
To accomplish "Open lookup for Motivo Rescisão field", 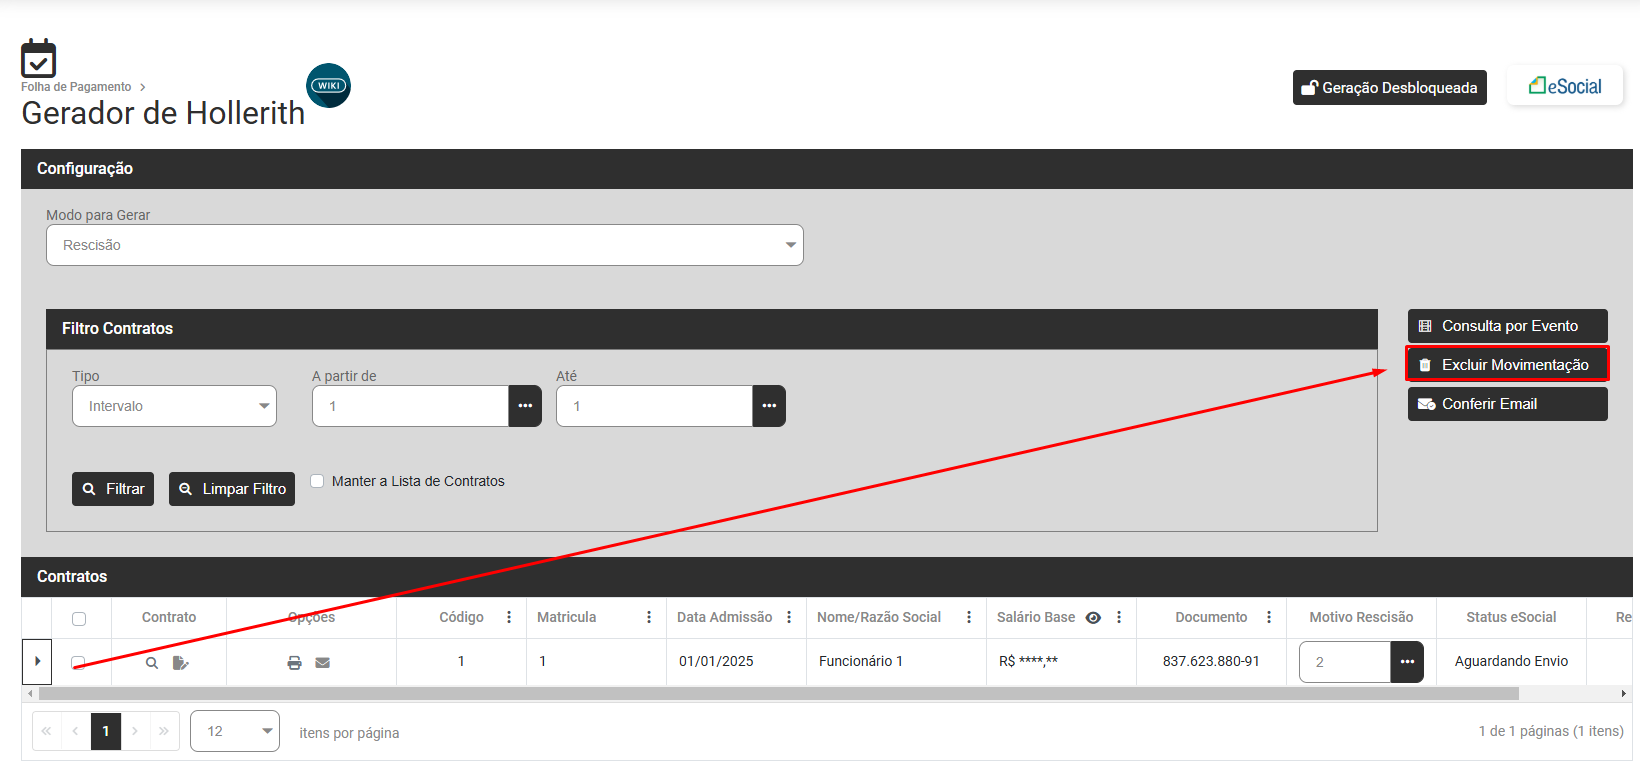I will (x=1407, y=662).
